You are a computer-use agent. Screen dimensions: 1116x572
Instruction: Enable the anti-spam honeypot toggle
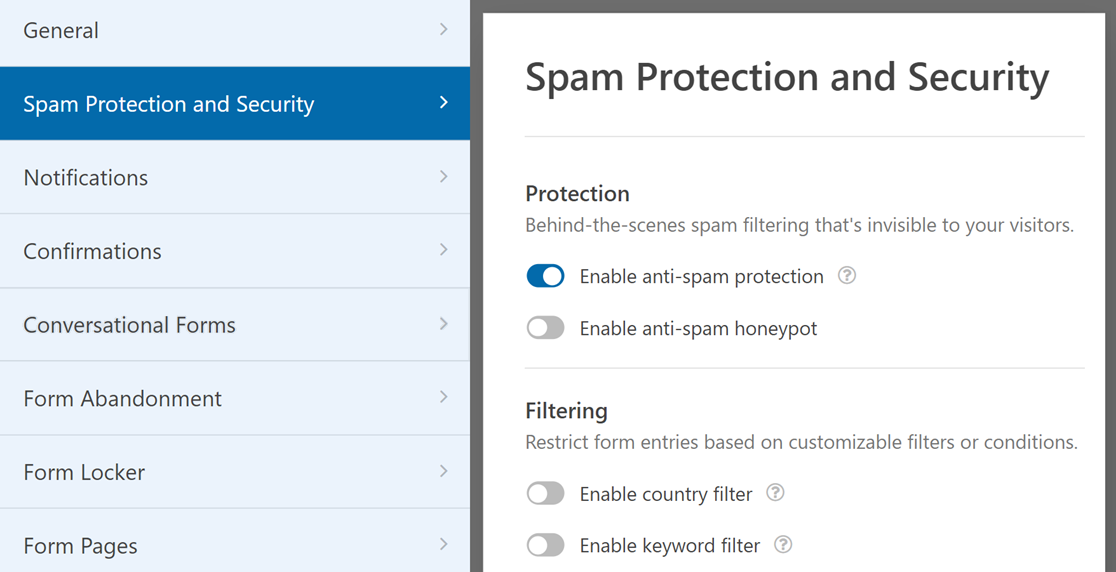[x=545, y=328]
